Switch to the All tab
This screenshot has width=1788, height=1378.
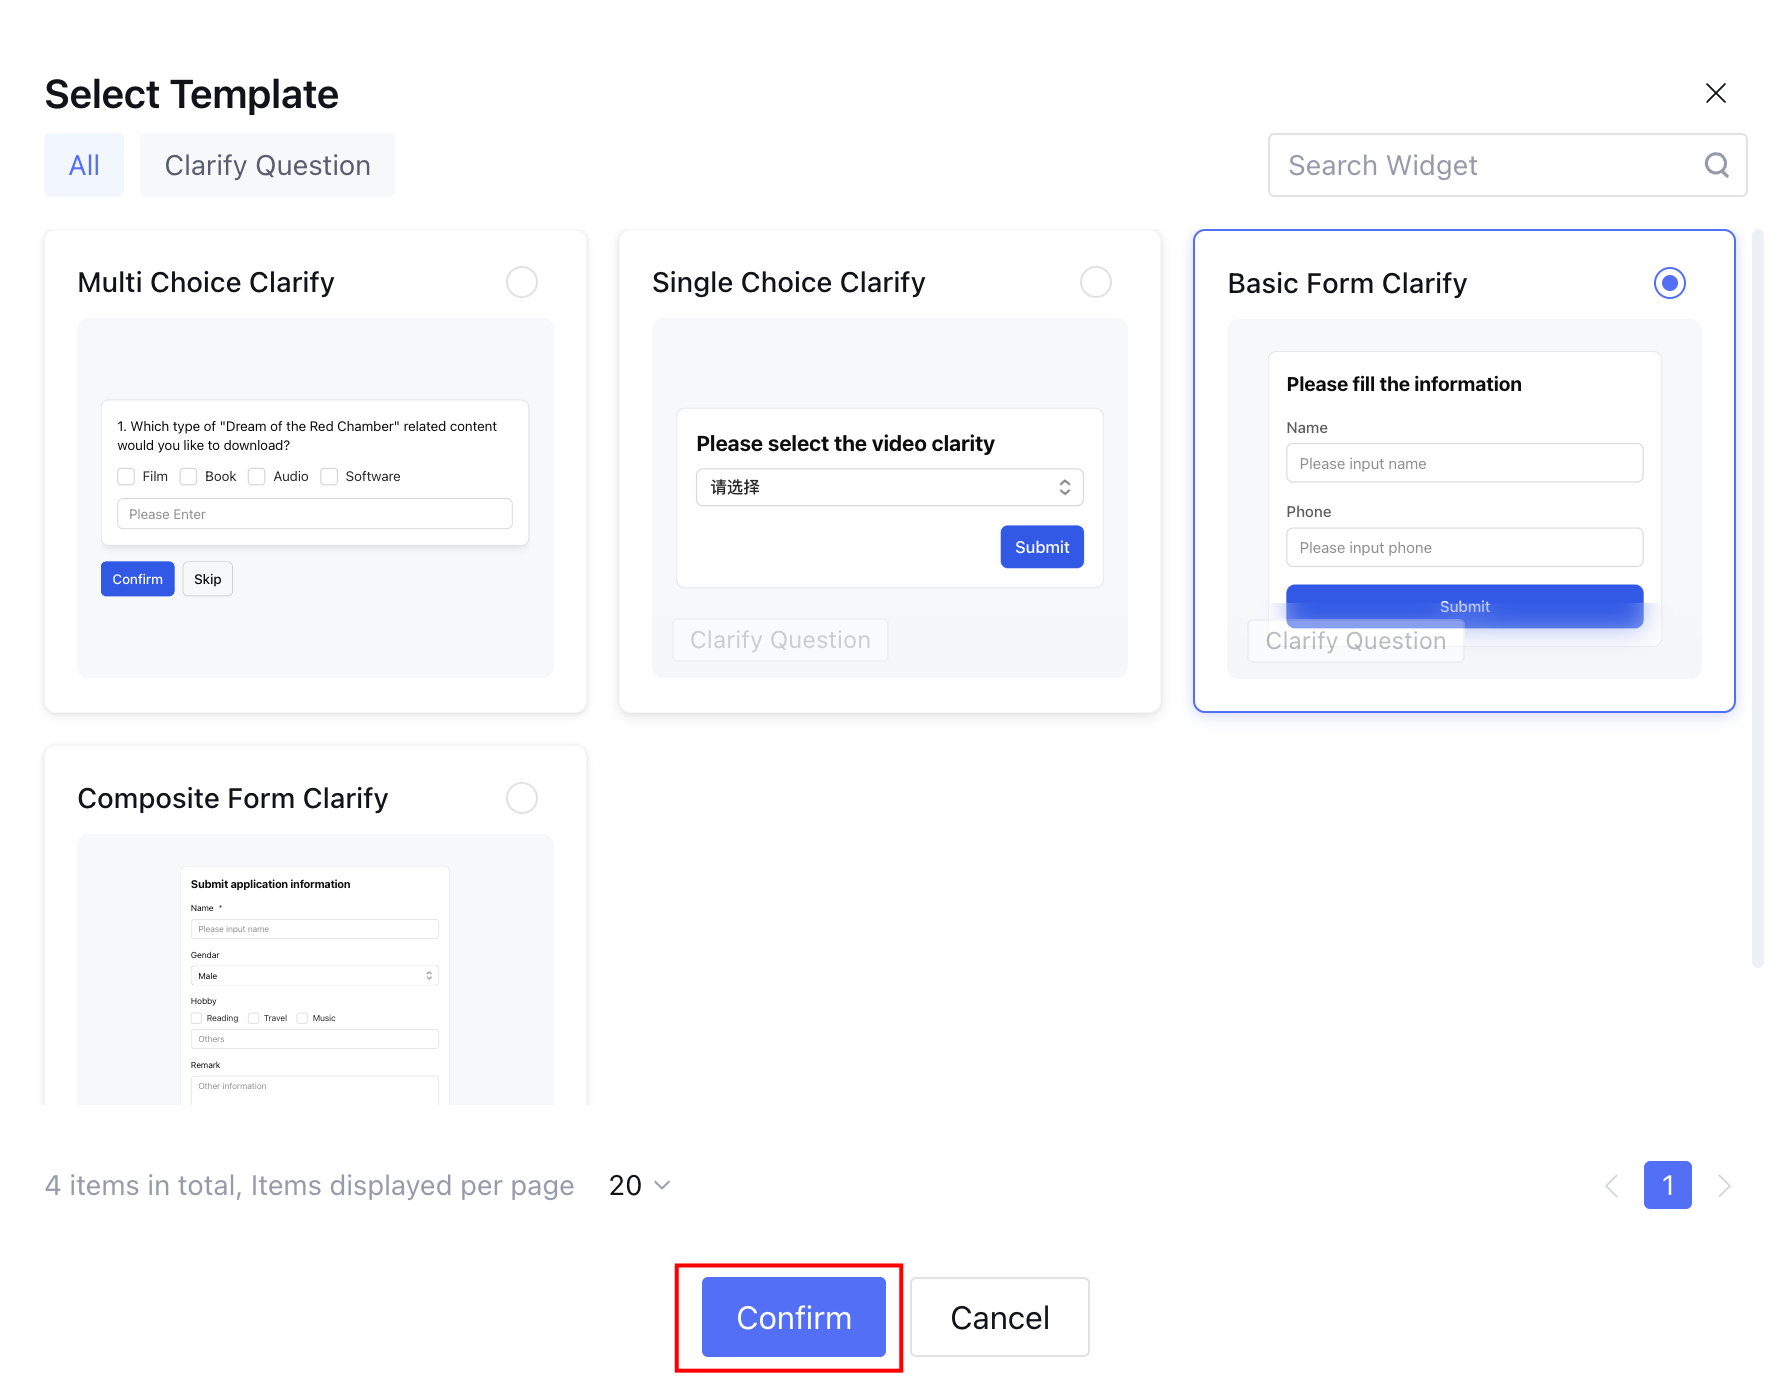click(84, 165)
